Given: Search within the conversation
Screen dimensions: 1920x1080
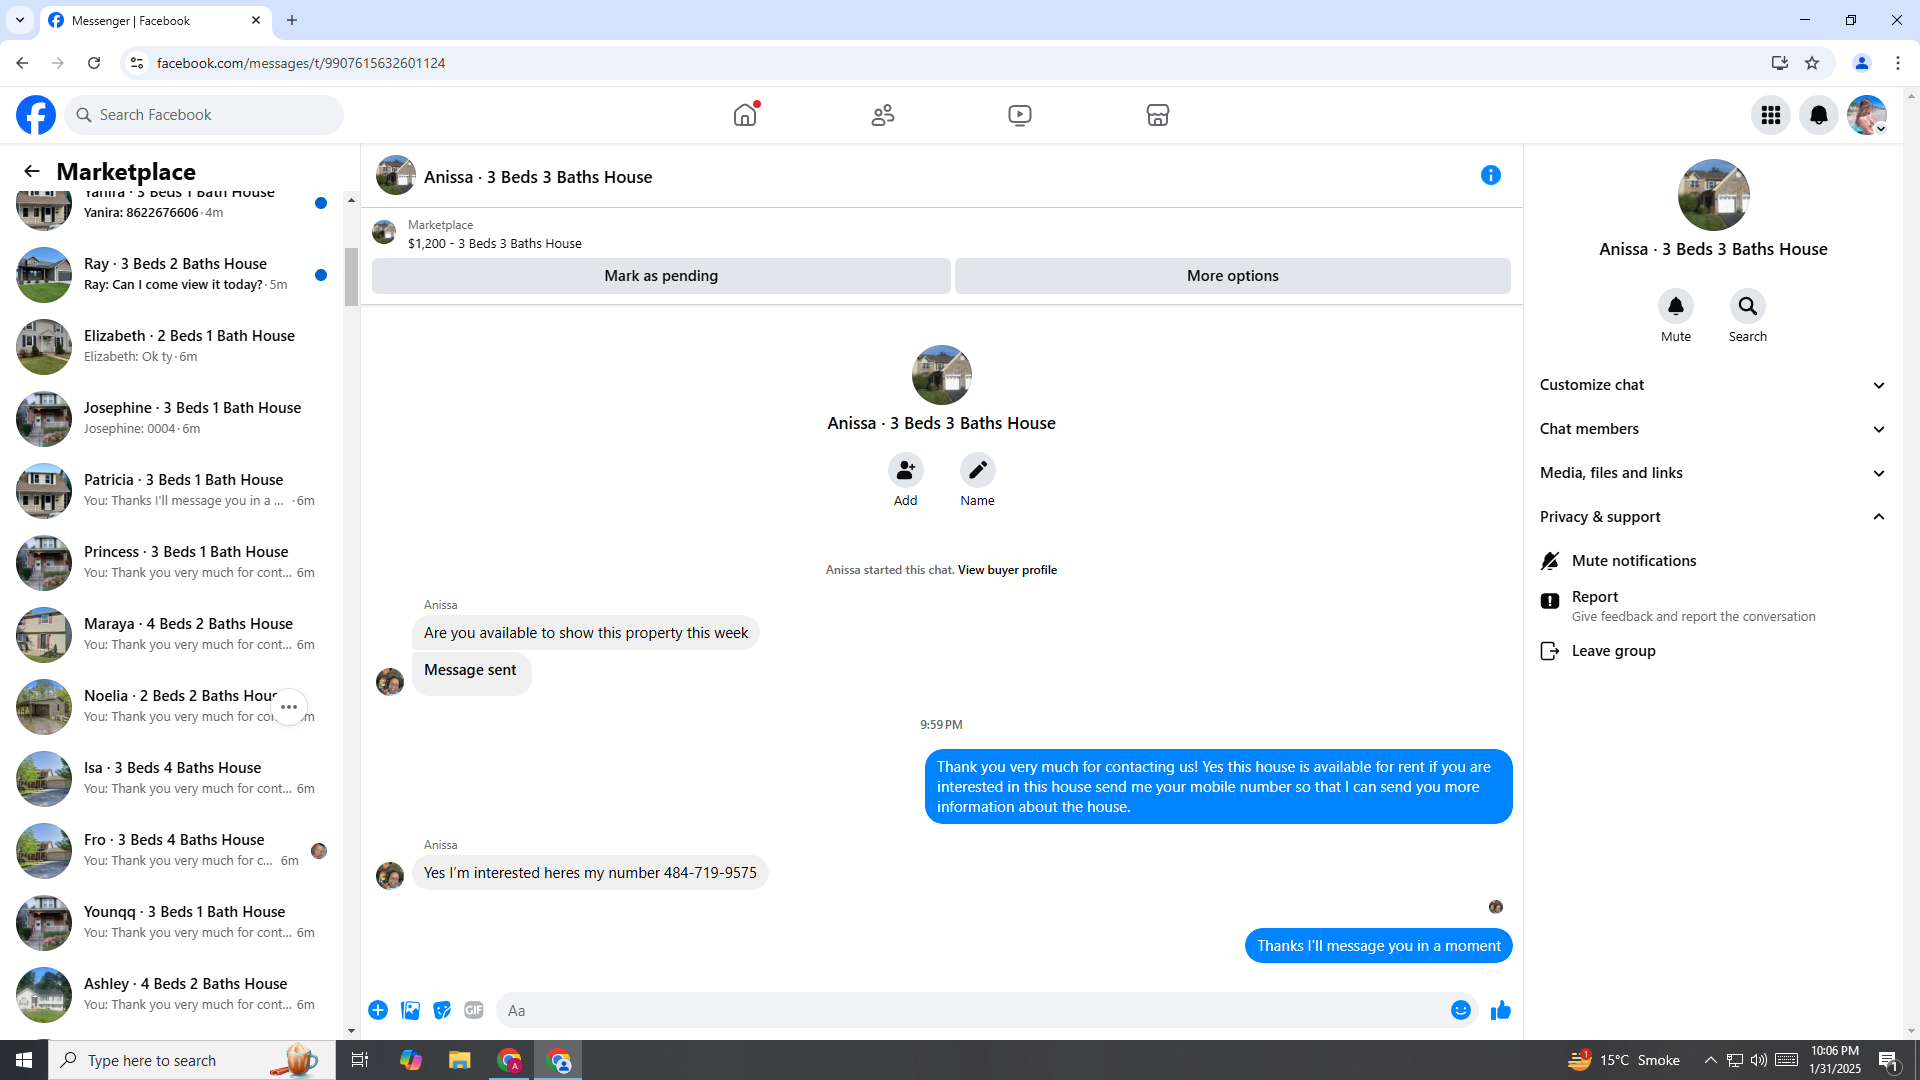Looking at the screenshot, I should coord(1748,306).
